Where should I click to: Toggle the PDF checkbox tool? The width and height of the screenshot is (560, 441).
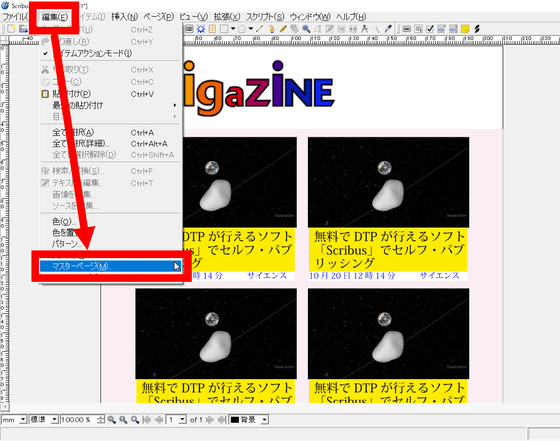click(430, 29)
